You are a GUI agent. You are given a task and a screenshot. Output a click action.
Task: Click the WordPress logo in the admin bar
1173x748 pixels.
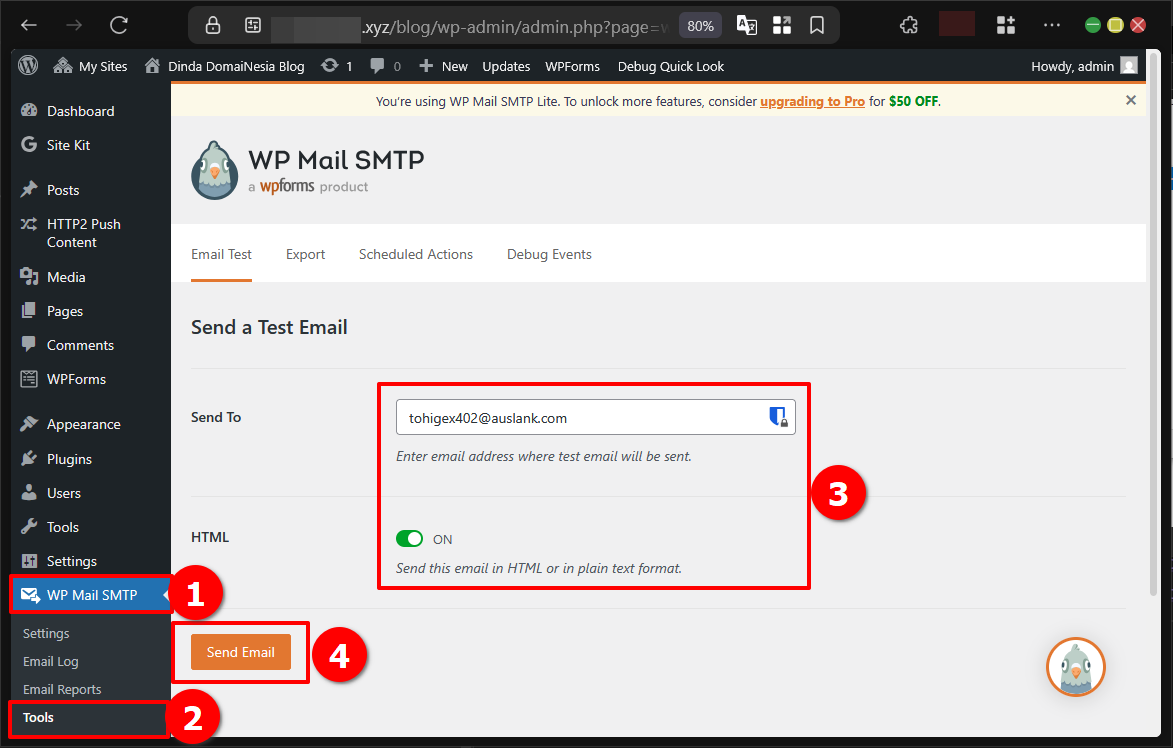28,66
